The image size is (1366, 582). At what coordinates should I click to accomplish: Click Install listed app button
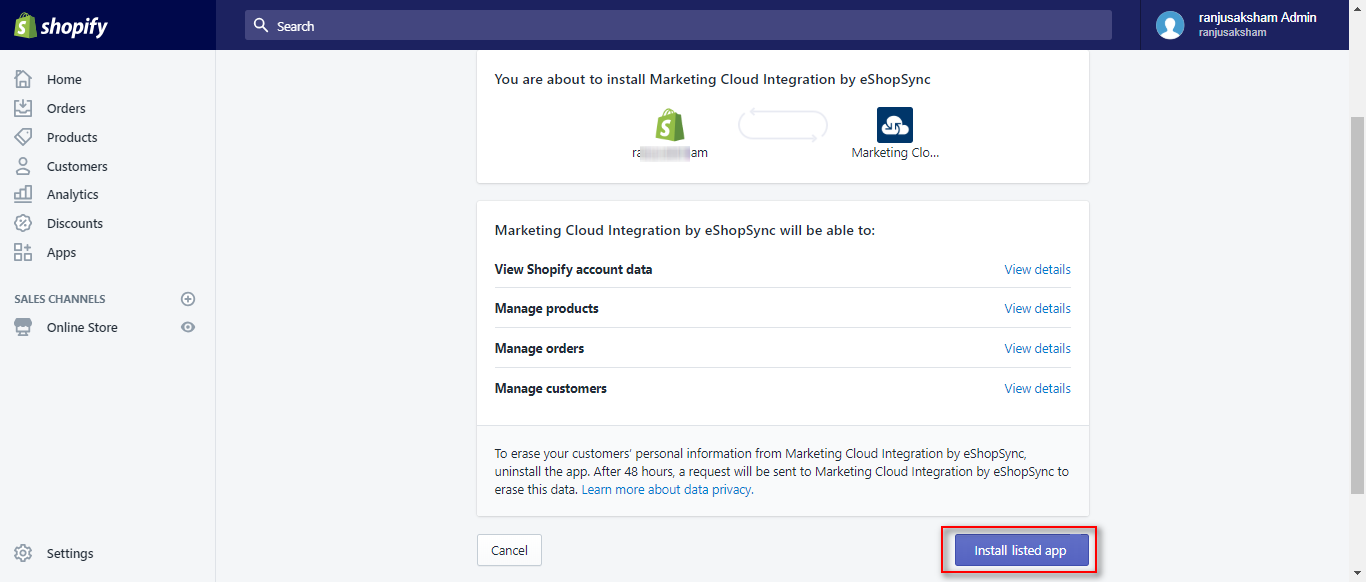[x=1021, y=550]
